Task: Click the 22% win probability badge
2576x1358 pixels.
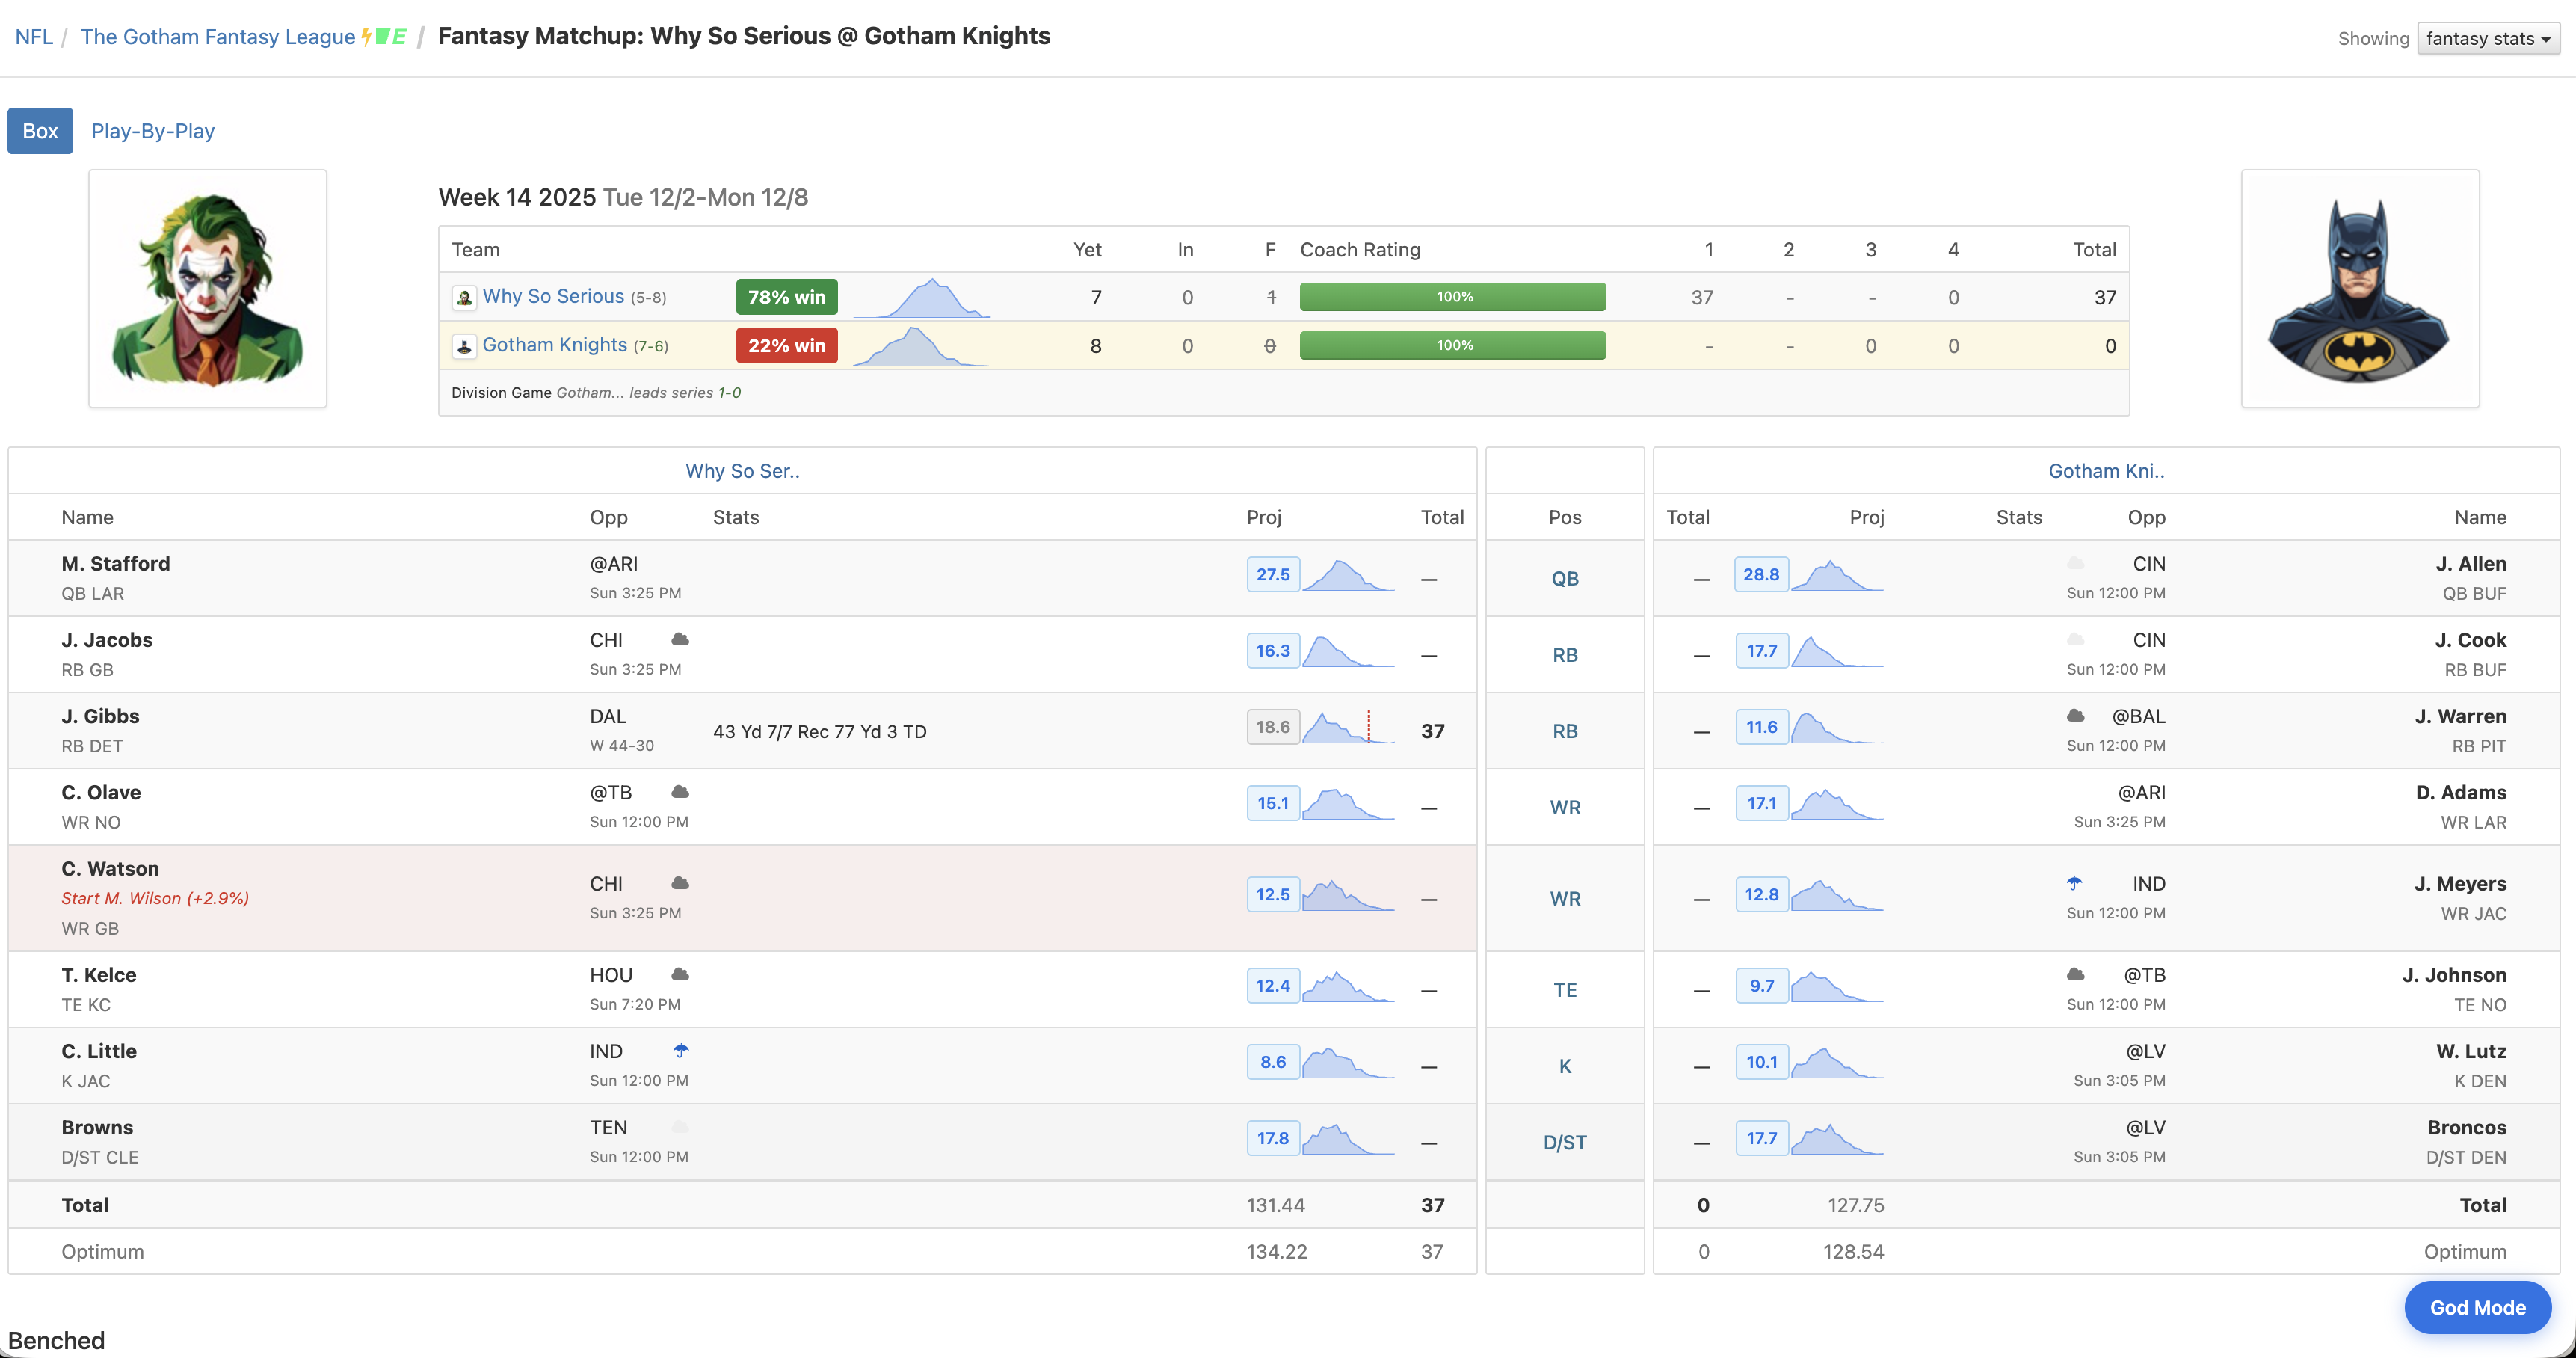Action: (786, 346)
